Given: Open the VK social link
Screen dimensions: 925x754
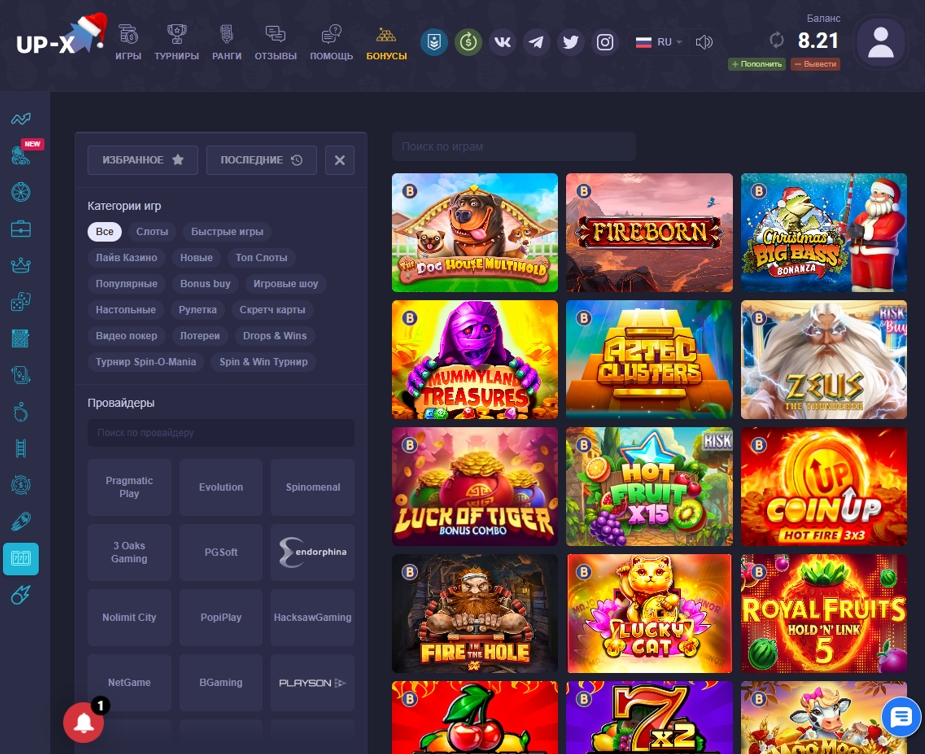Looking at the screenshot, I should 502,42.
